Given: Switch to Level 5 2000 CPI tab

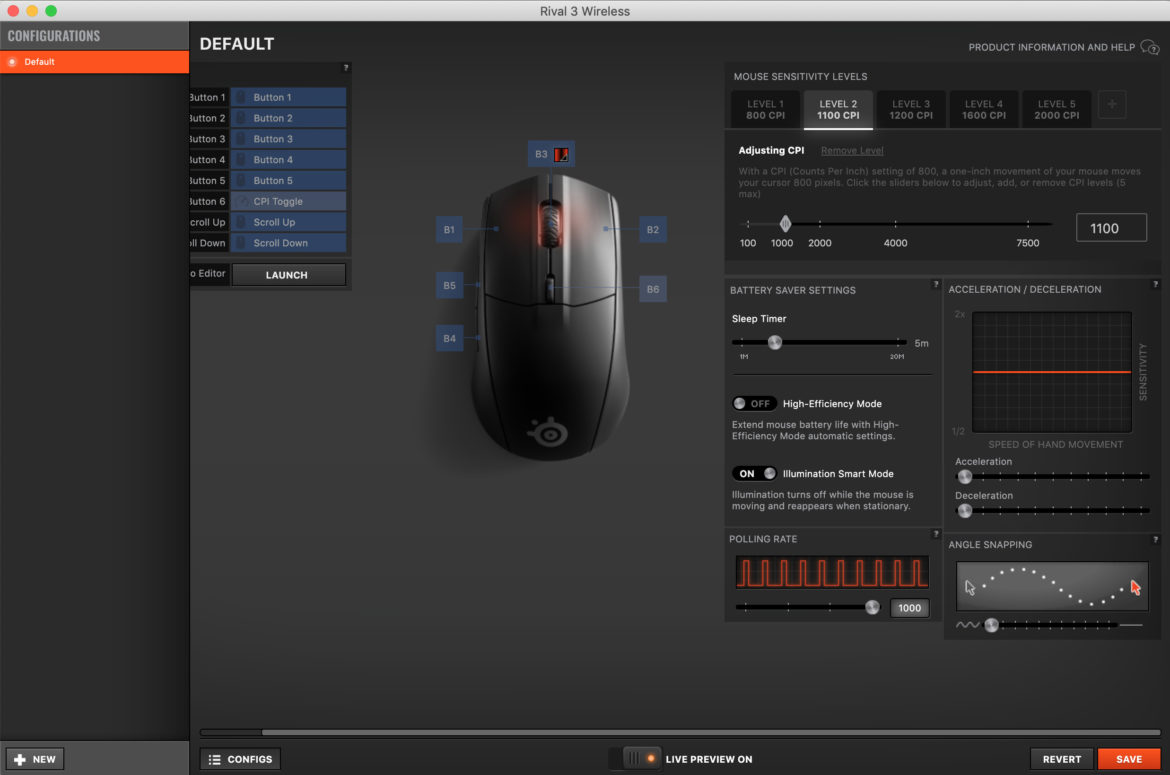Looking at the screenshot, I should (x=1057, y=109).
